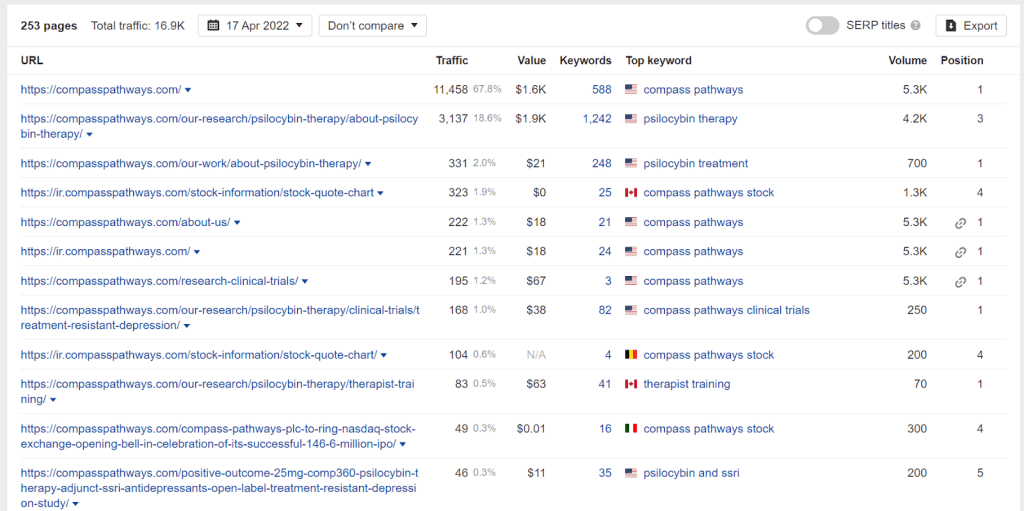Expand the dropdown arrow next to compasspathways.com/ URL
1024x511 pixels.
coord(188,90)
